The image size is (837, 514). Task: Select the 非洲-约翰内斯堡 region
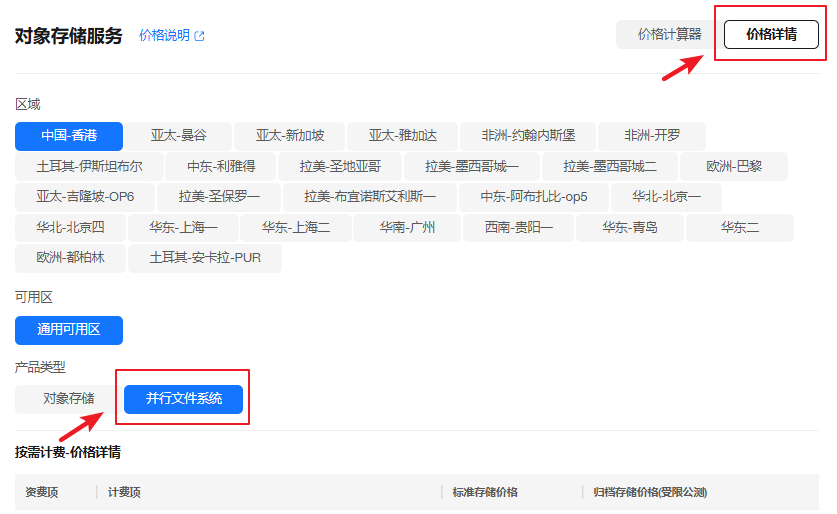pyautogui.click(x=528, y=136)
